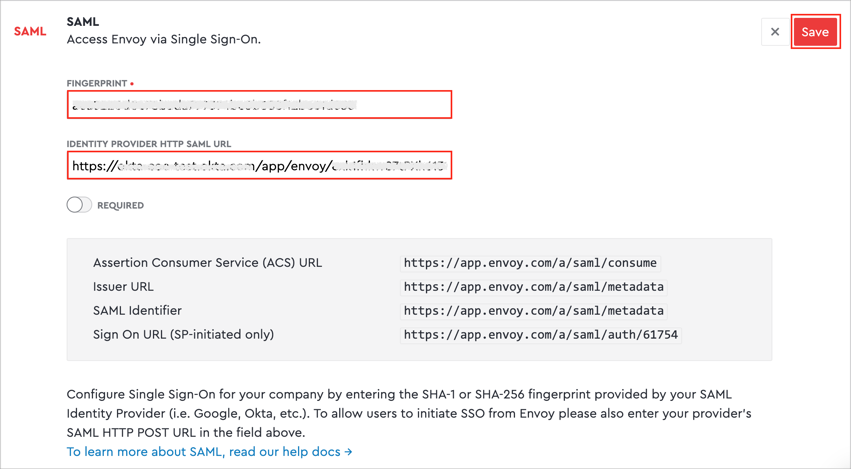Click the Identity Provider HTTP SAML URL label
This screenshot has width=851, height=469.
tap(149, 144)
